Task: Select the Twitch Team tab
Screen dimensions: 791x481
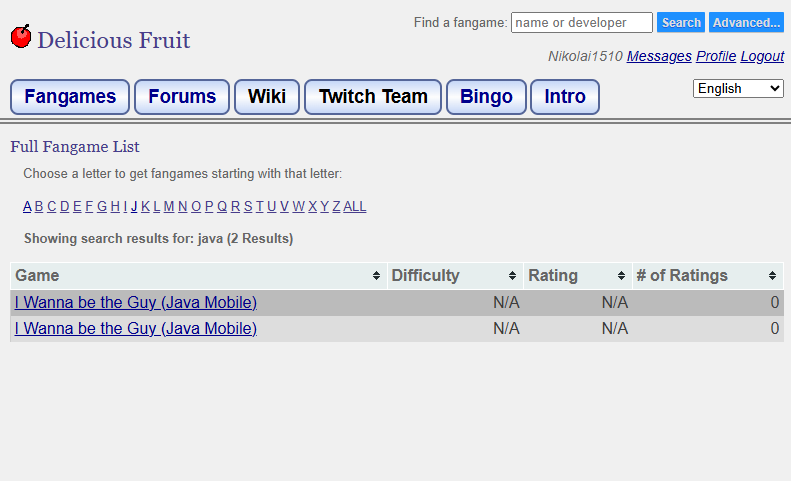Action: 373,97
